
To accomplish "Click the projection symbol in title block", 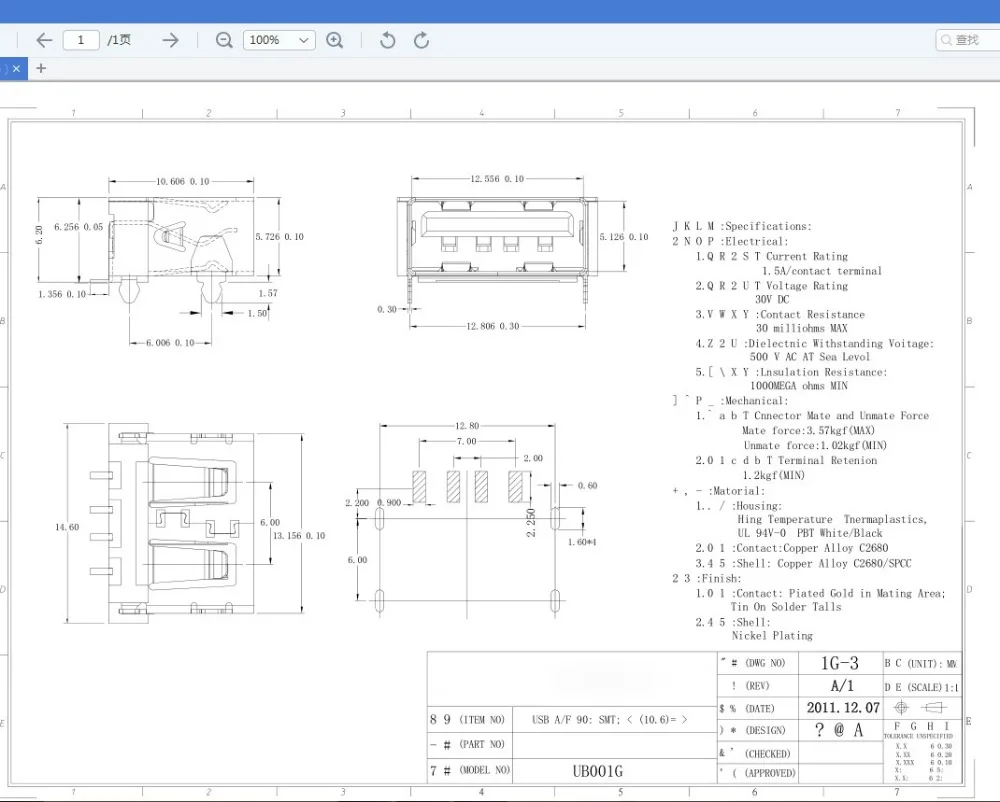I will (x=922, y=708).
